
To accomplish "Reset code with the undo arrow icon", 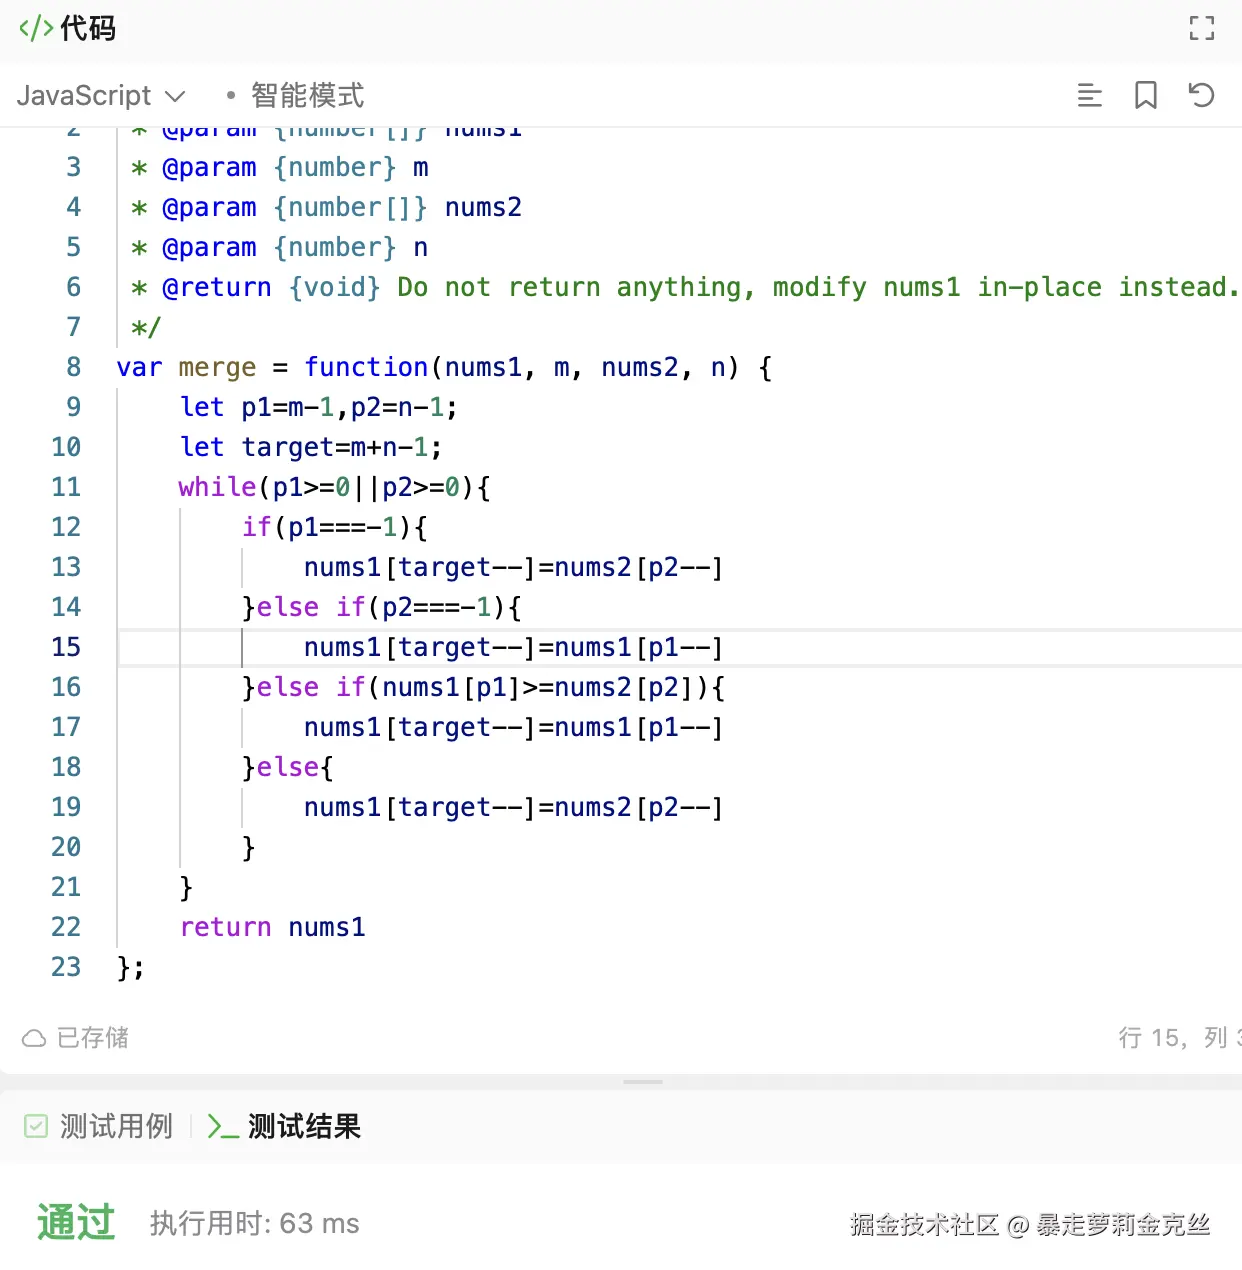I will coord(1201,95).
